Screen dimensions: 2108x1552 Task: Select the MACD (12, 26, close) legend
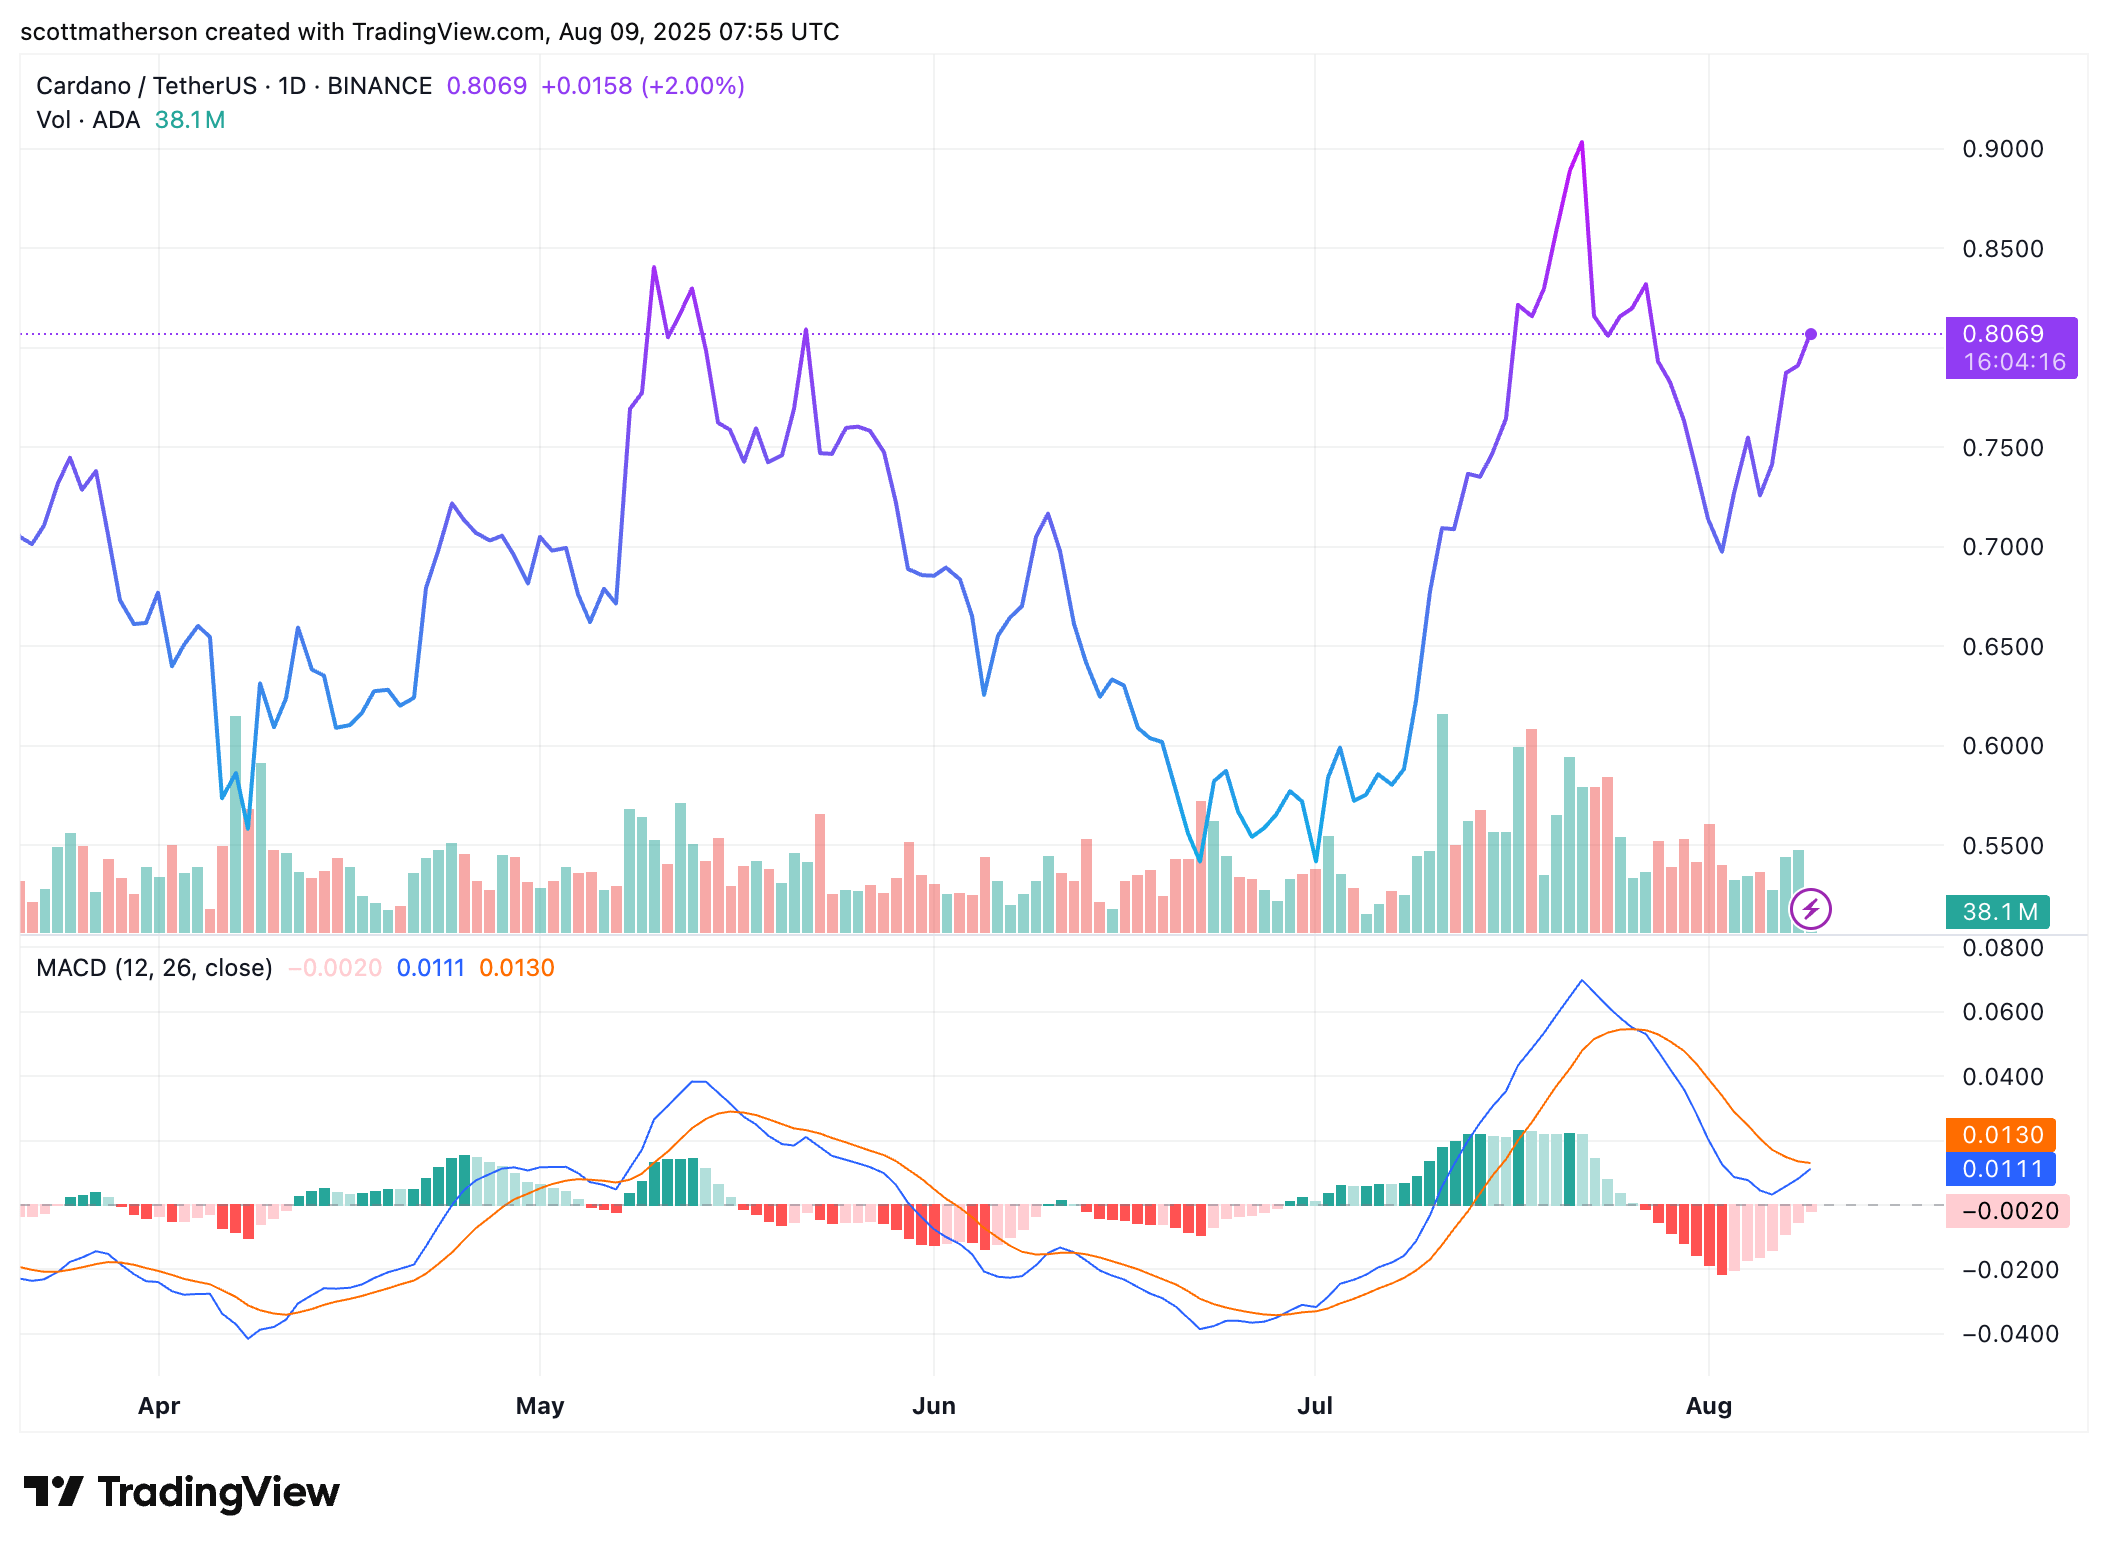(154, 968)
